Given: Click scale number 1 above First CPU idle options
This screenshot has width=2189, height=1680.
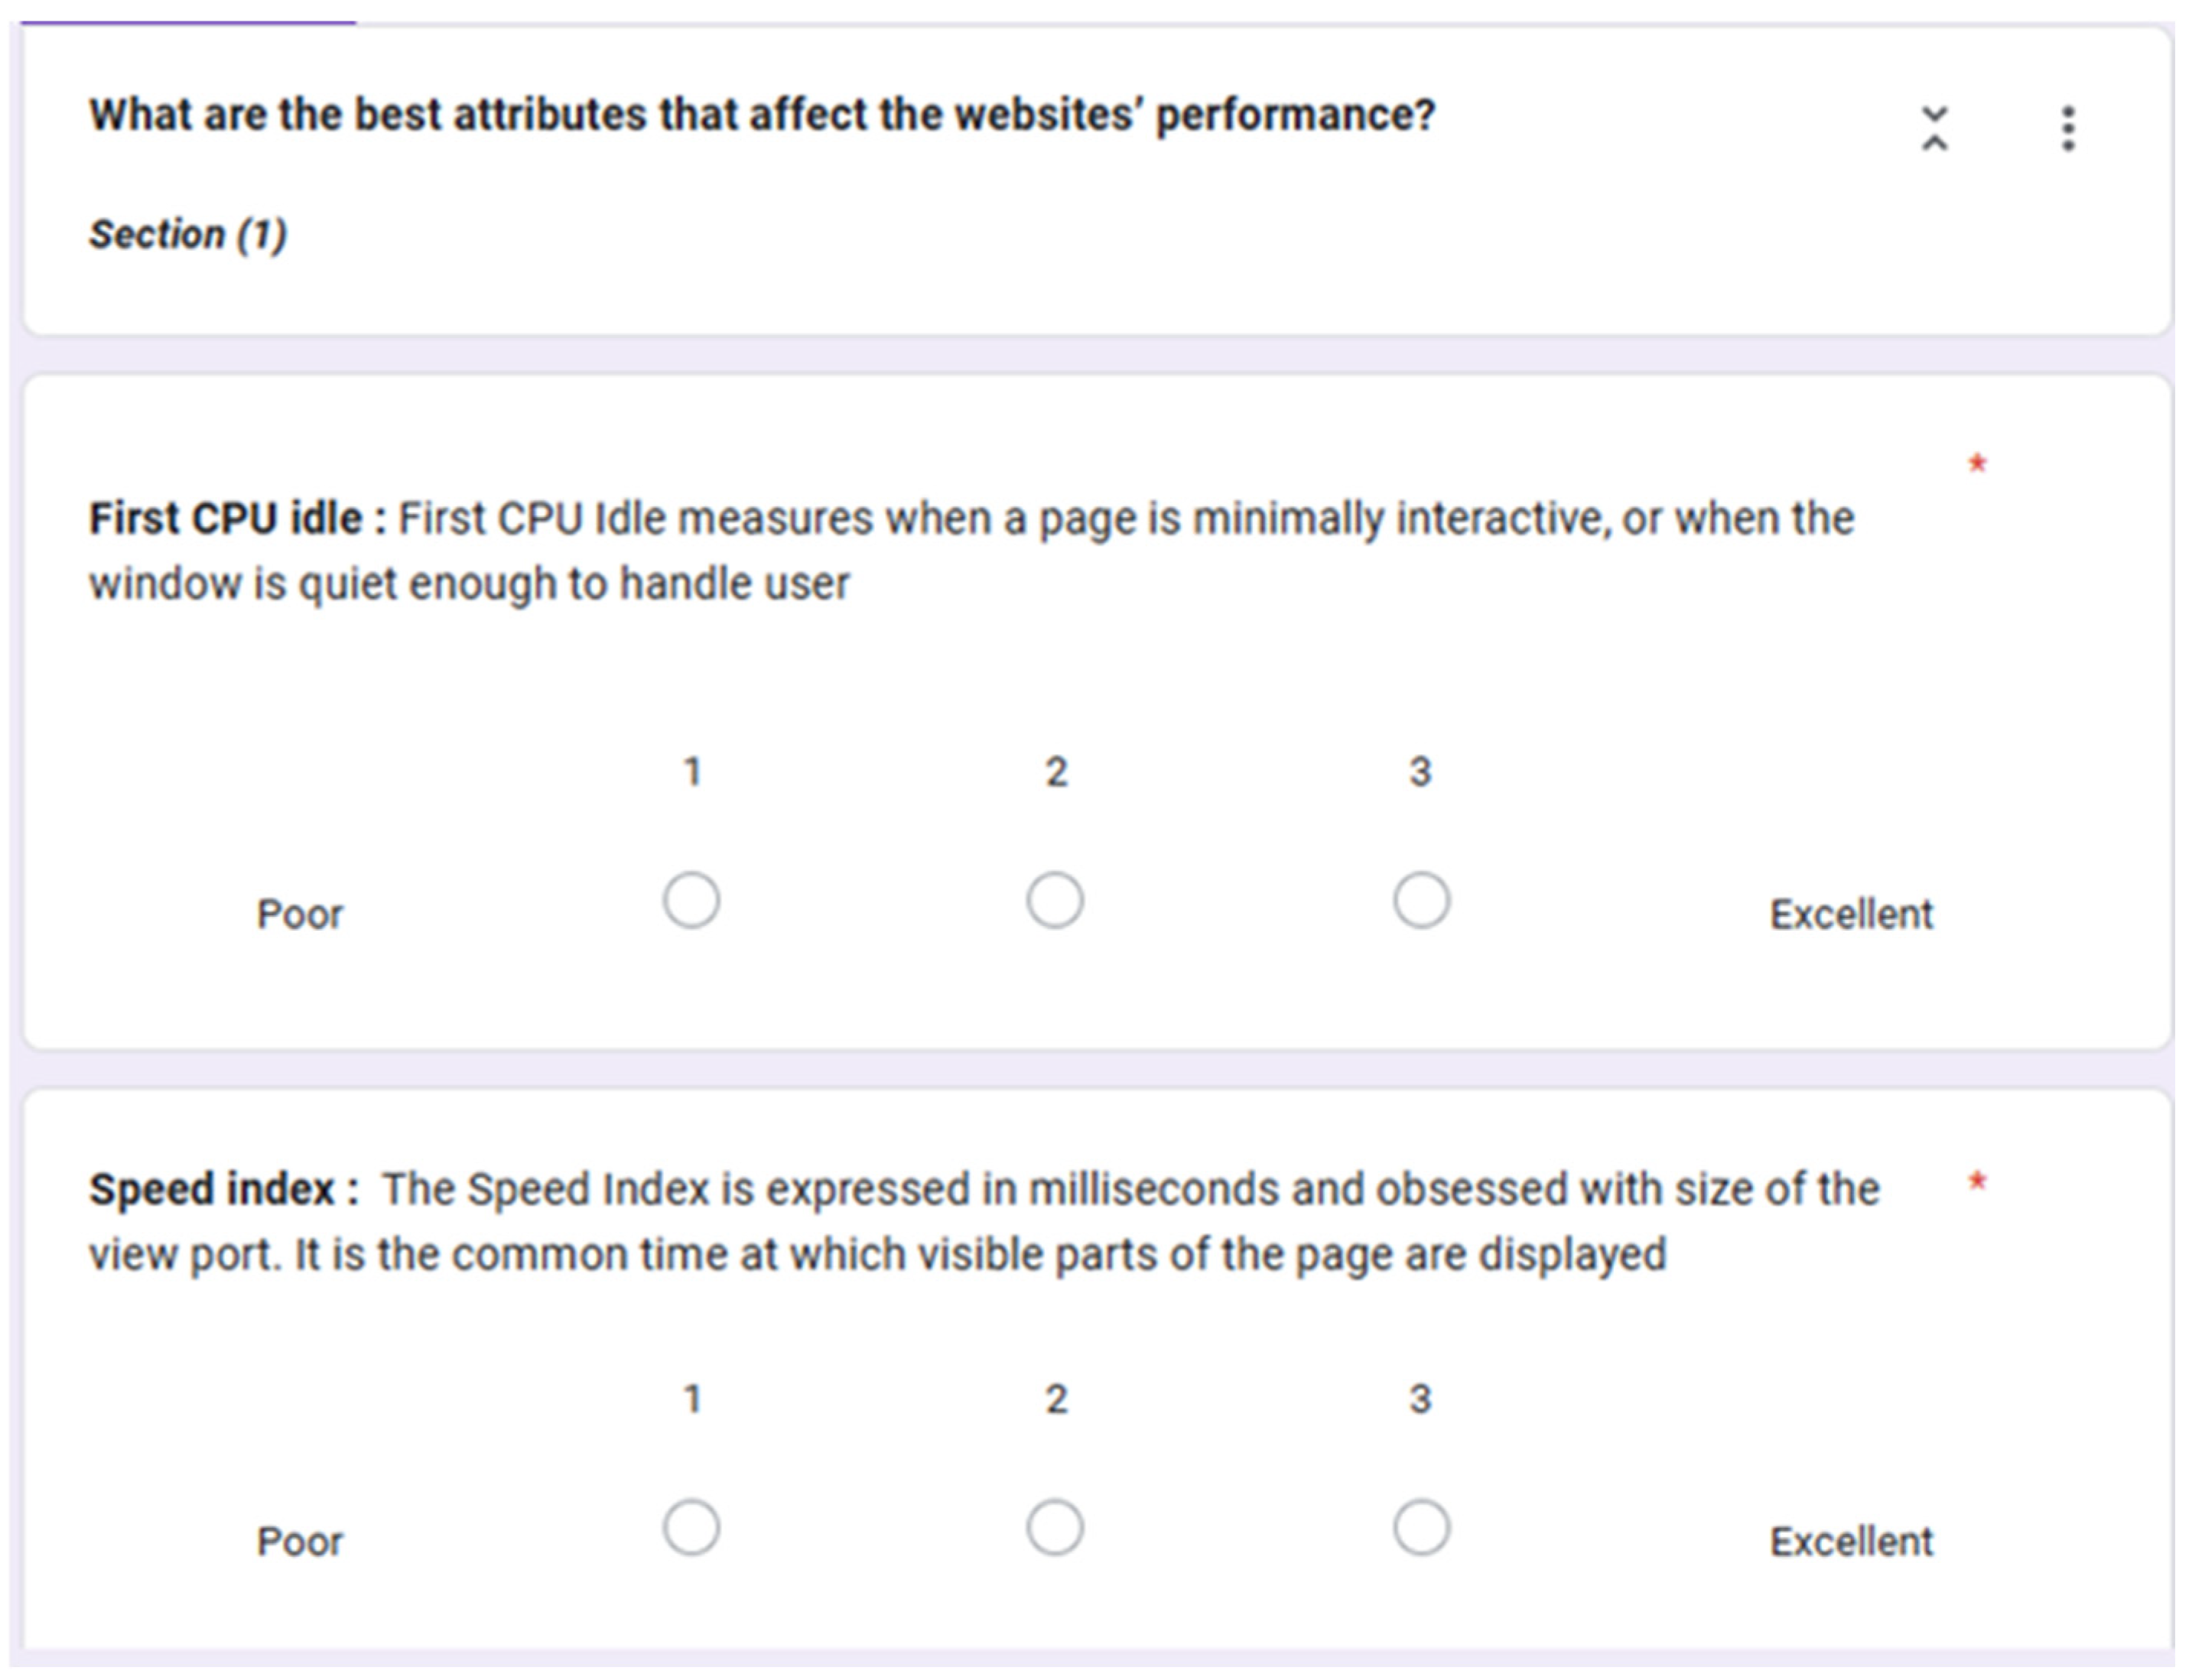Looking at the screenshot, I should (x=692, y=772).
